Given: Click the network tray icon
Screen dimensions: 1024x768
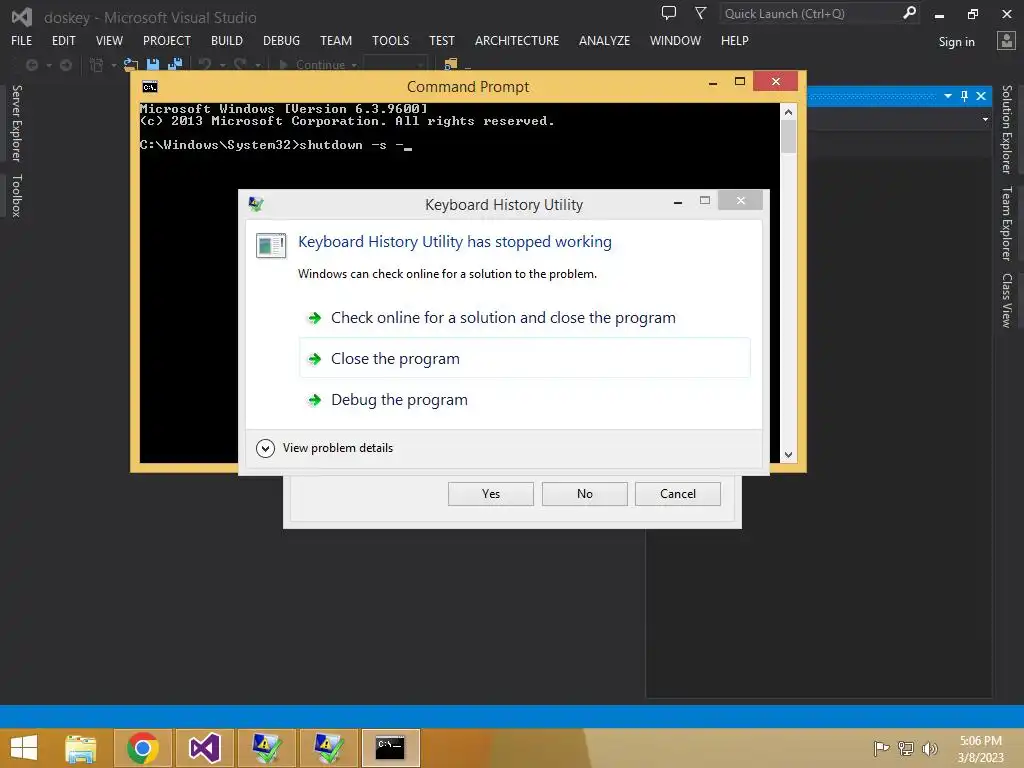Looking at the screenshot, I should coord(906,748).
